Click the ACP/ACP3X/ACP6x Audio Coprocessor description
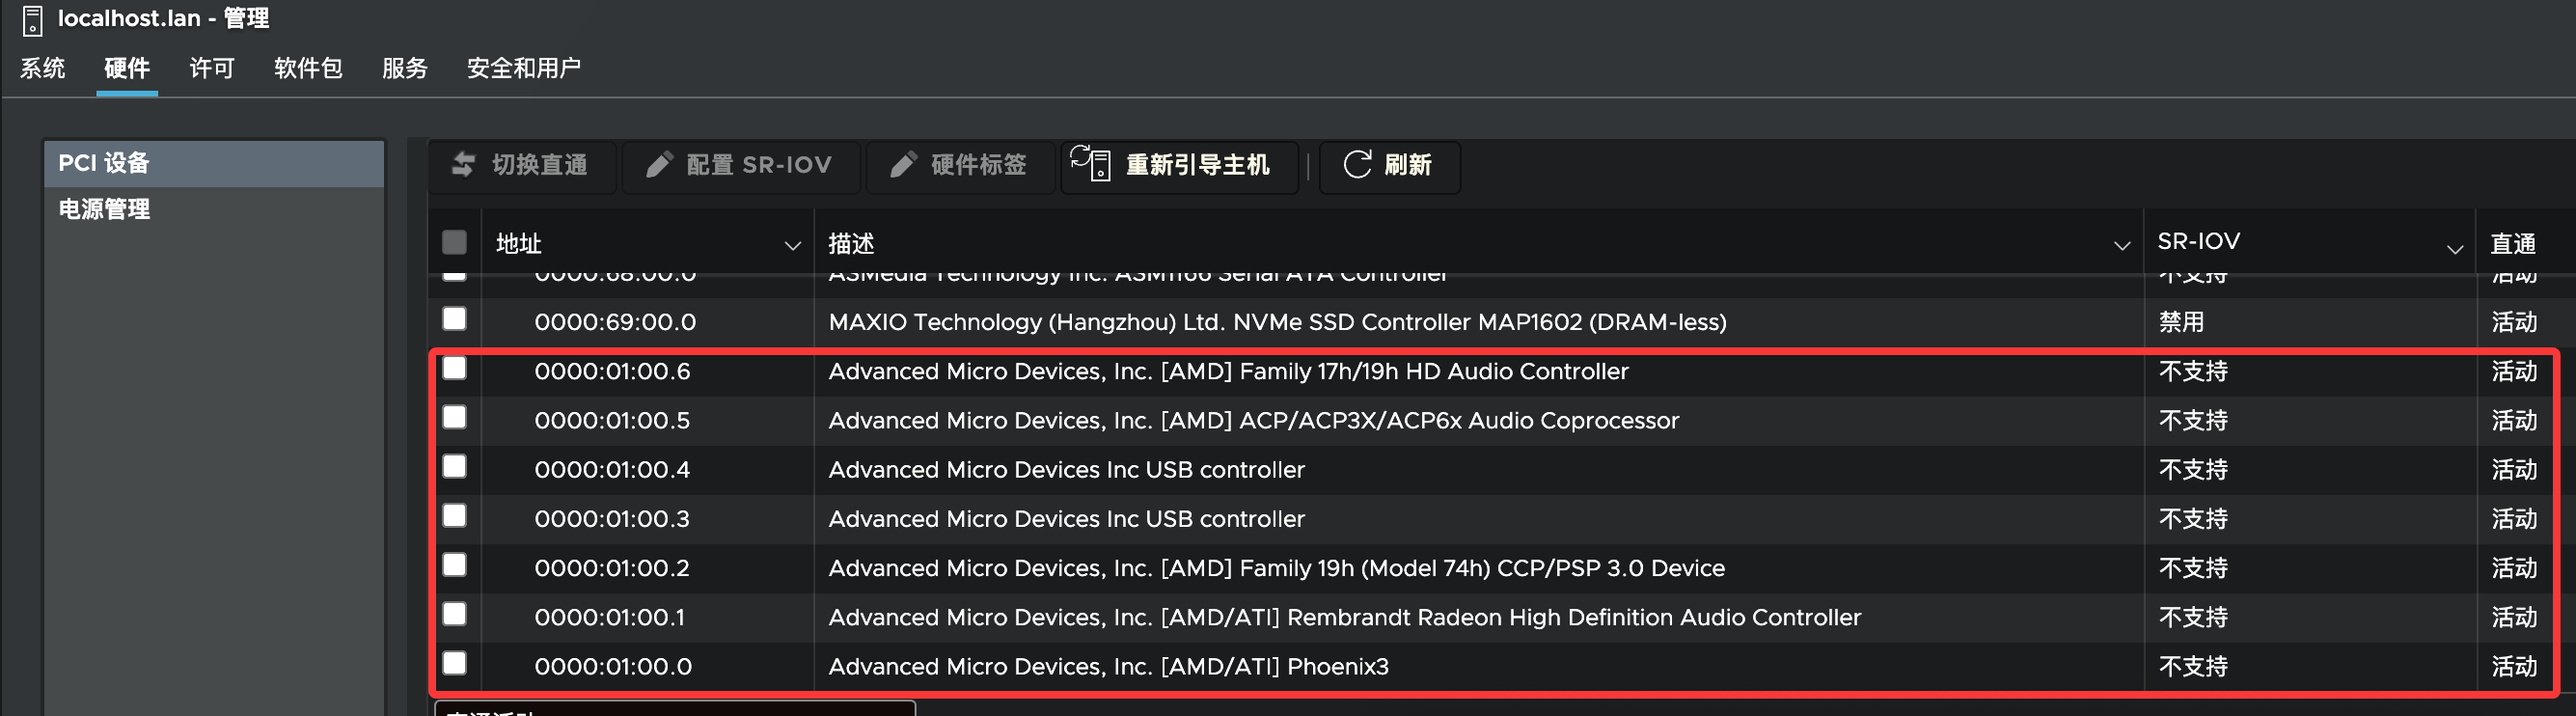The height and width of the screenshot is (716, 2576). 1253,420
